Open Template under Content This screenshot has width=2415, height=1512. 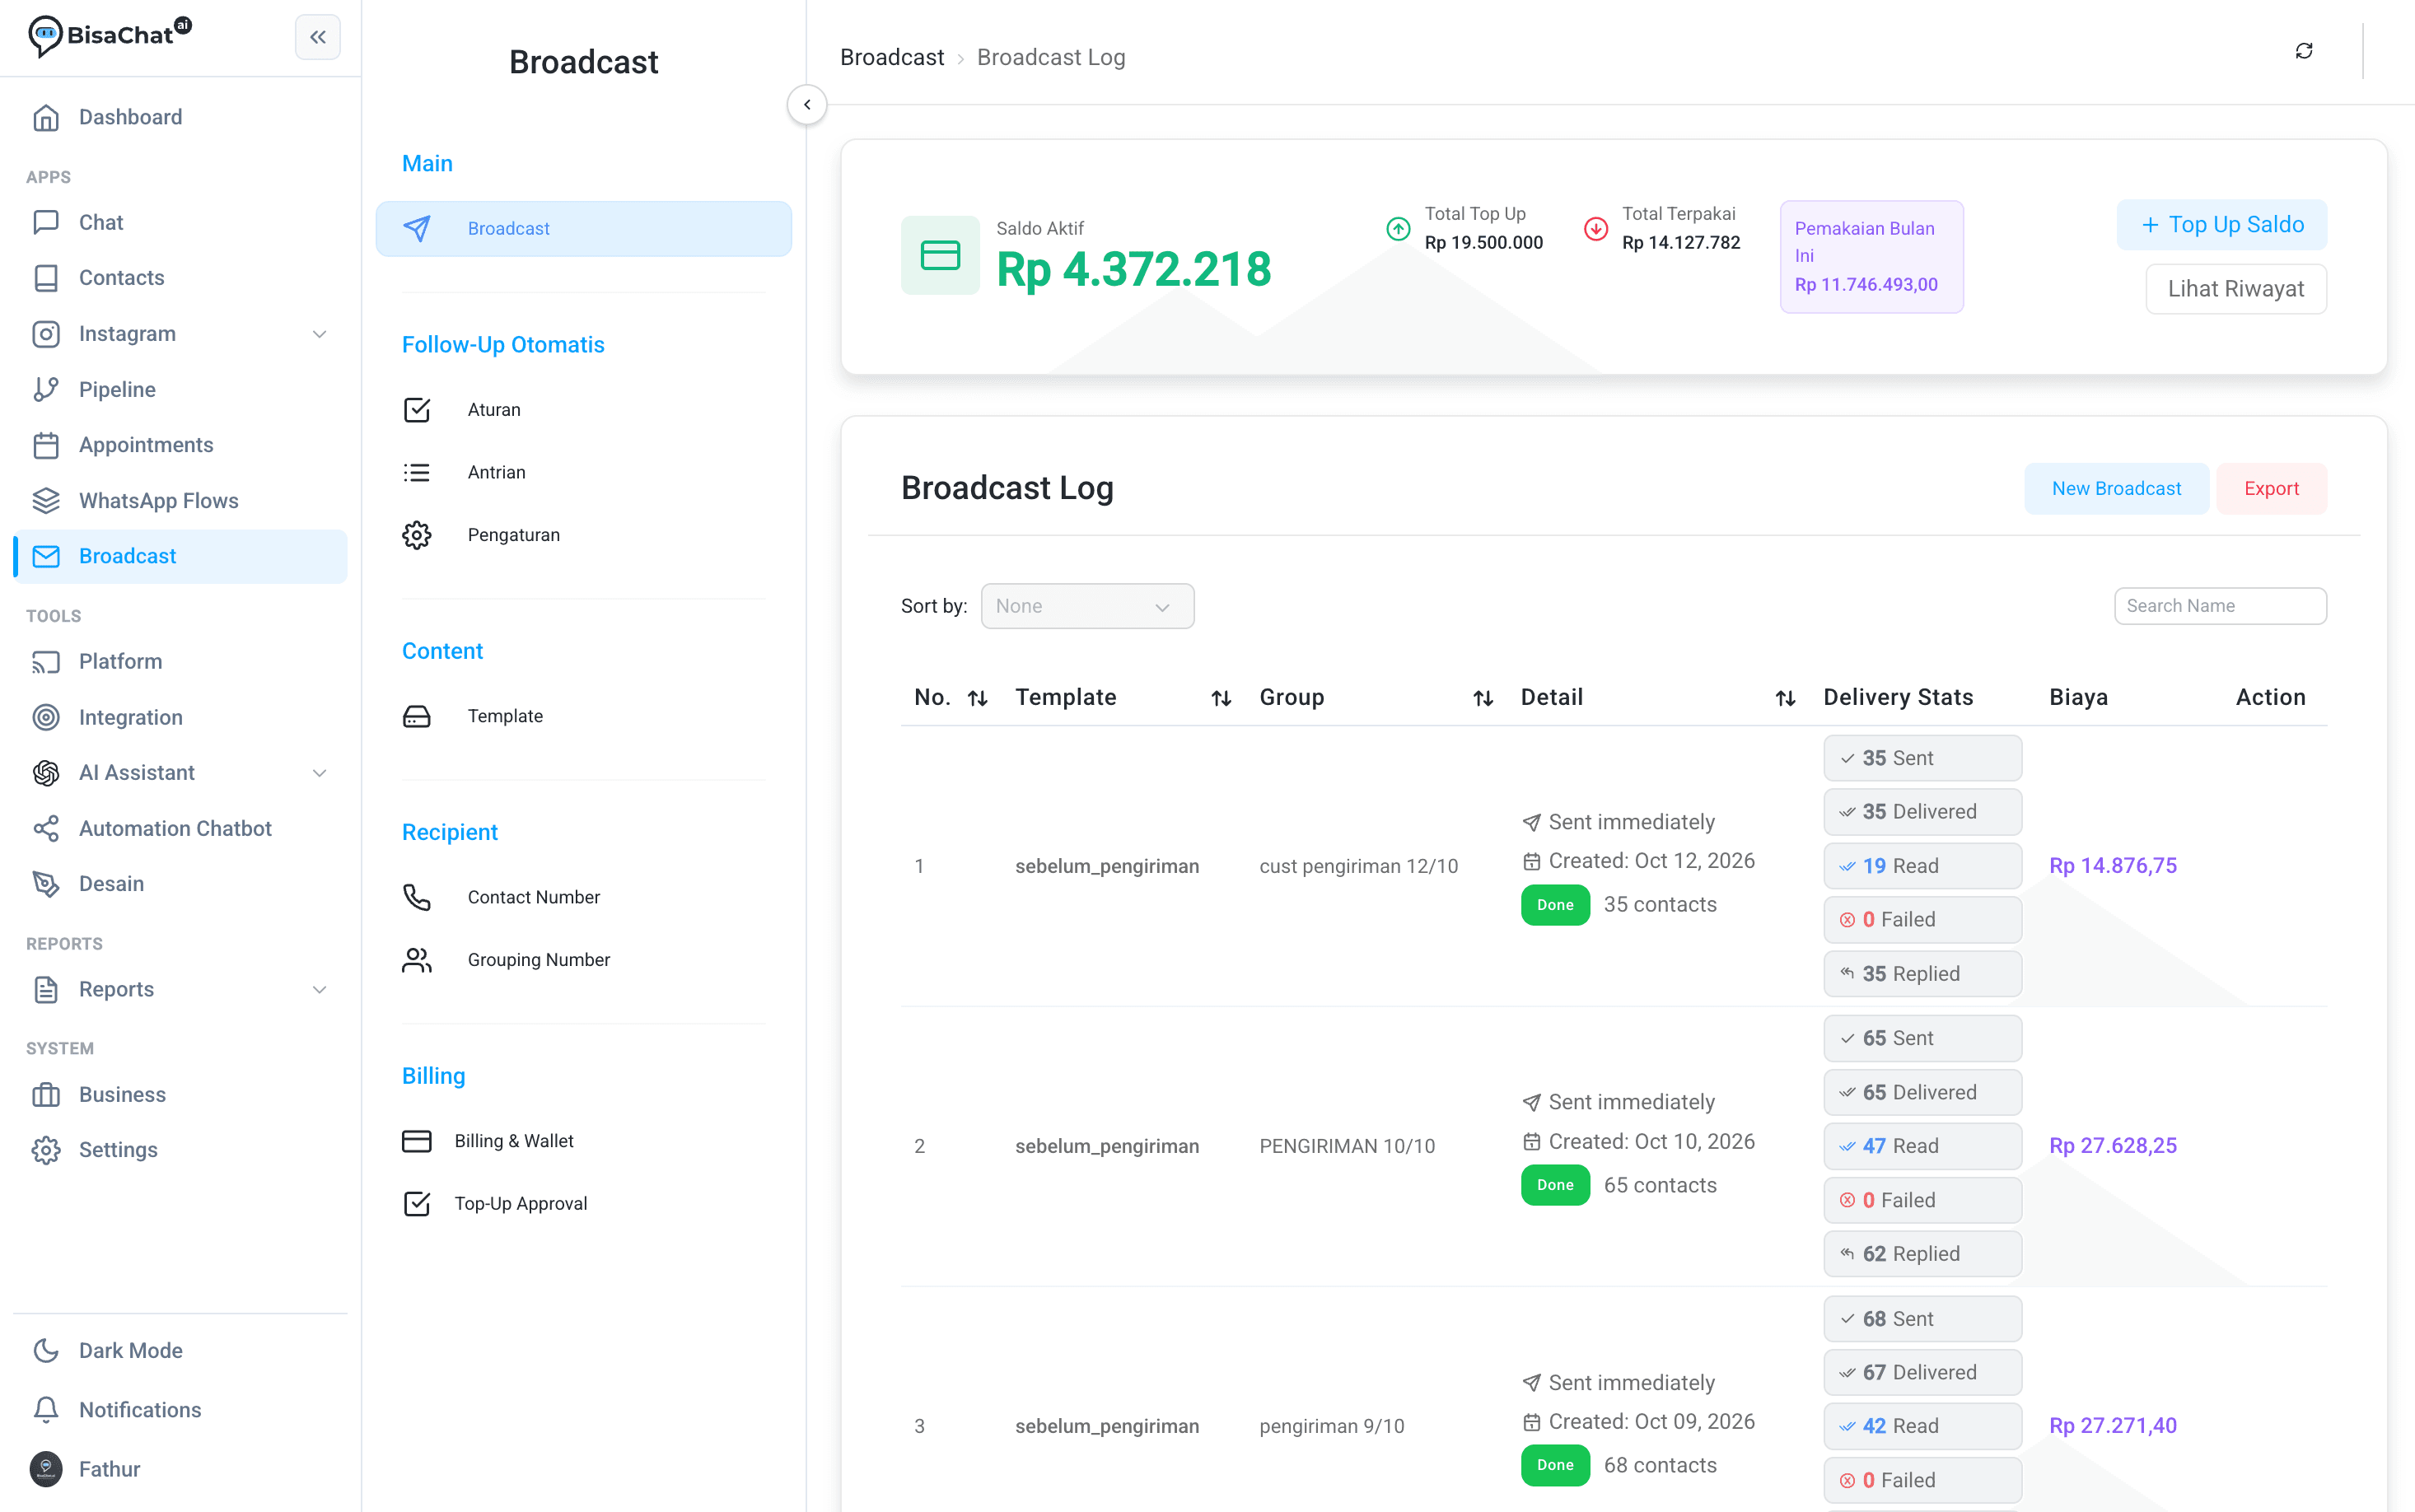pyautogui.click(x=584, y=716)
